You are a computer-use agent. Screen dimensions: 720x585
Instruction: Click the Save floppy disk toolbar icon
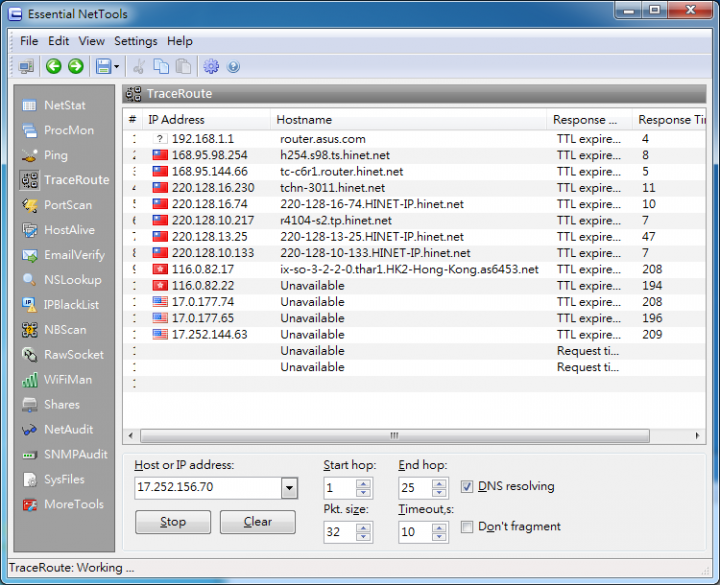pyautogui.click(x=103, y=67)
